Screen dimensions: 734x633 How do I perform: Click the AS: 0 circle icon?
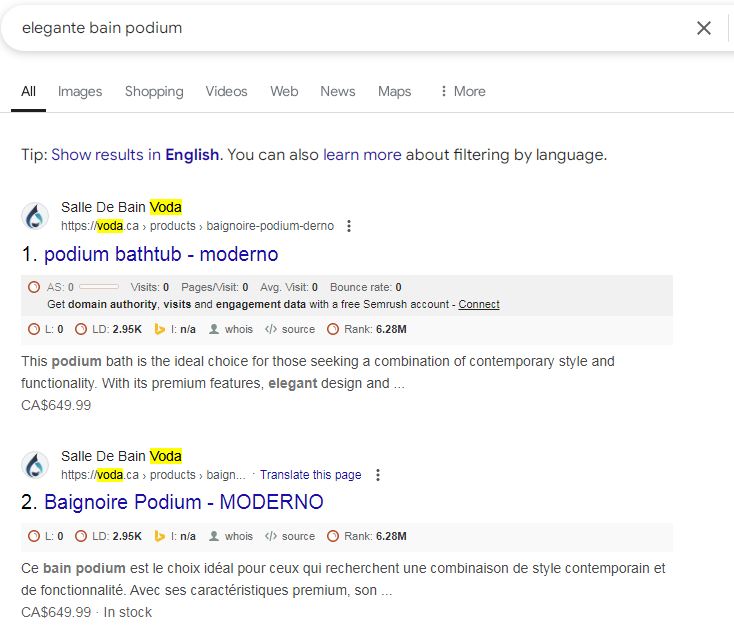pyautogui.click(x=34, y=287)
